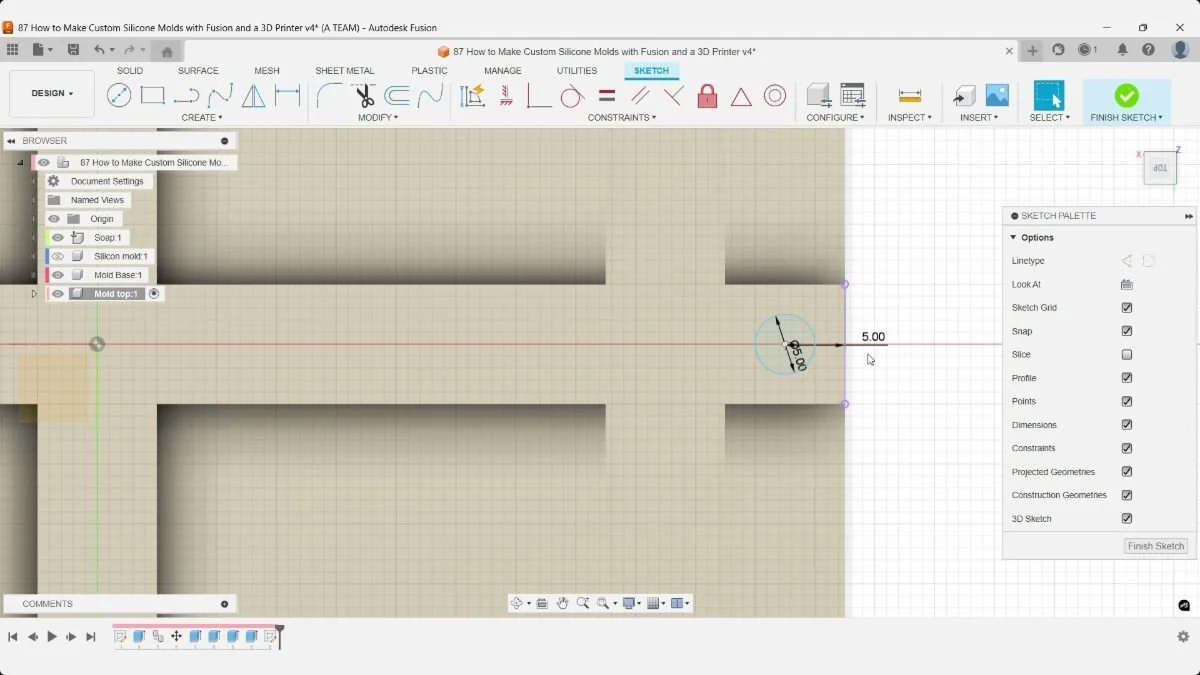This screenshot has width=1200, height=675.
Task: Toggle the Constraints checkbox
Action: (x=1127, y=448)
